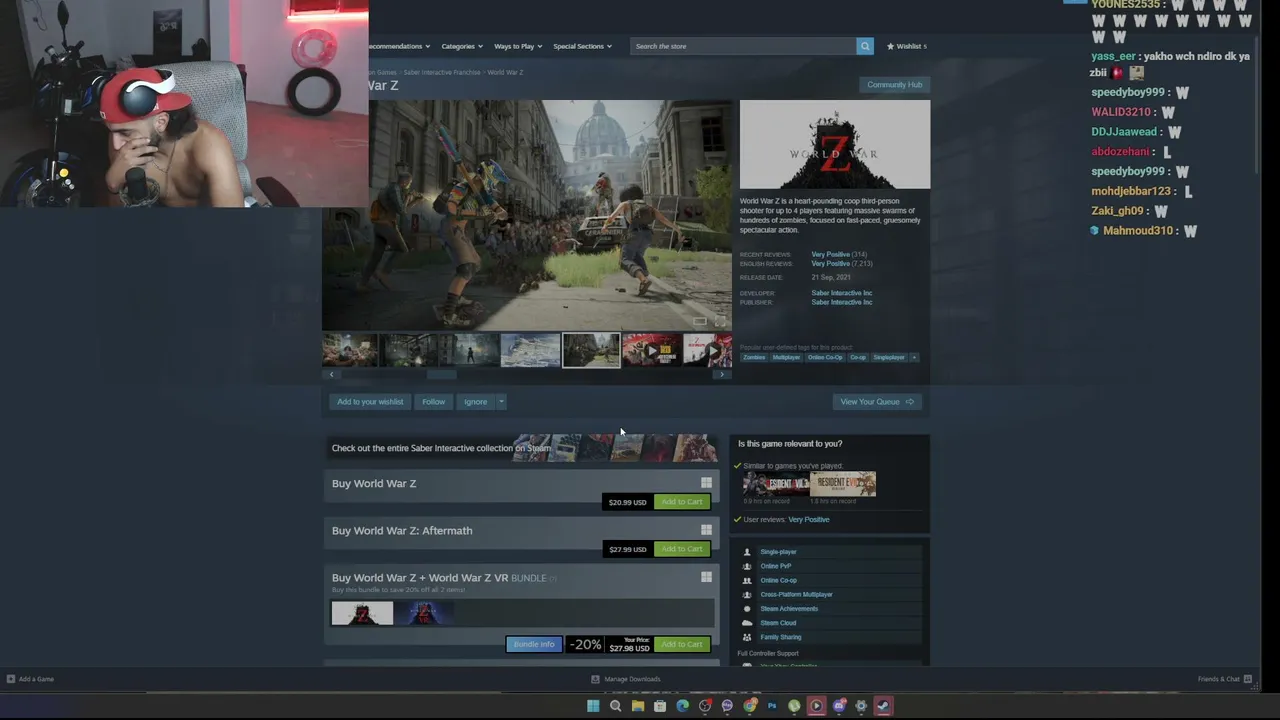Open the Windows Start menu

pos(593,706)
